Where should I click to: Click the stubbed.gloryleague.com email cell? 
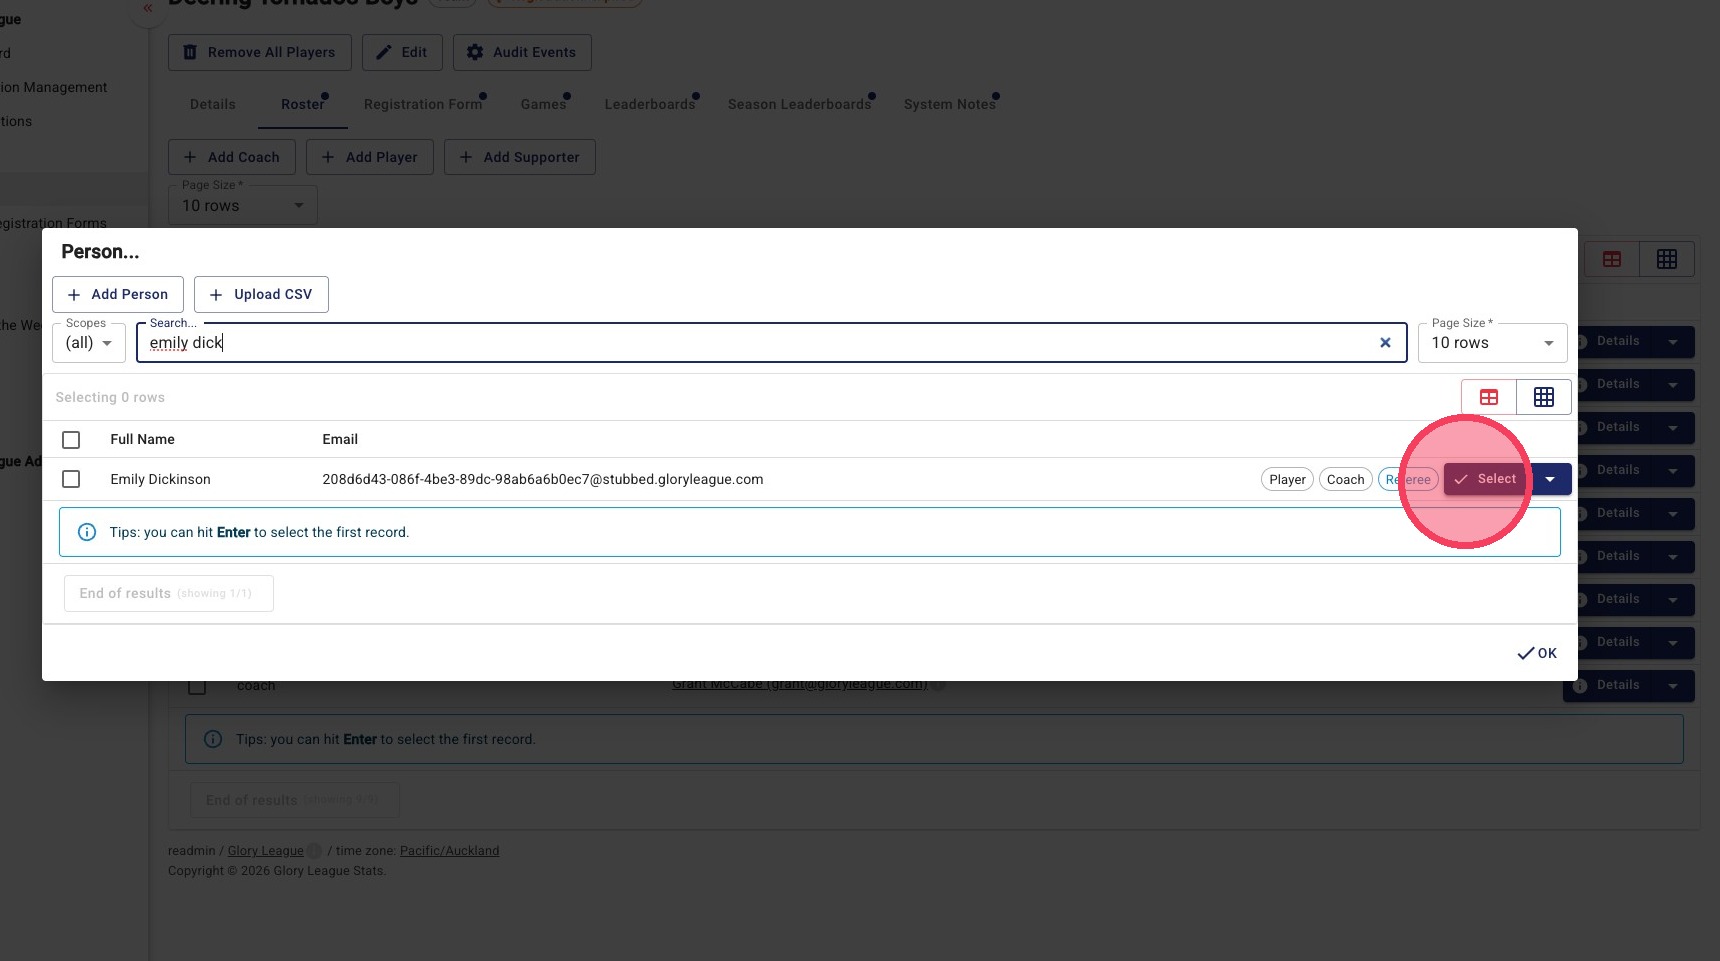tap(543, 479)
